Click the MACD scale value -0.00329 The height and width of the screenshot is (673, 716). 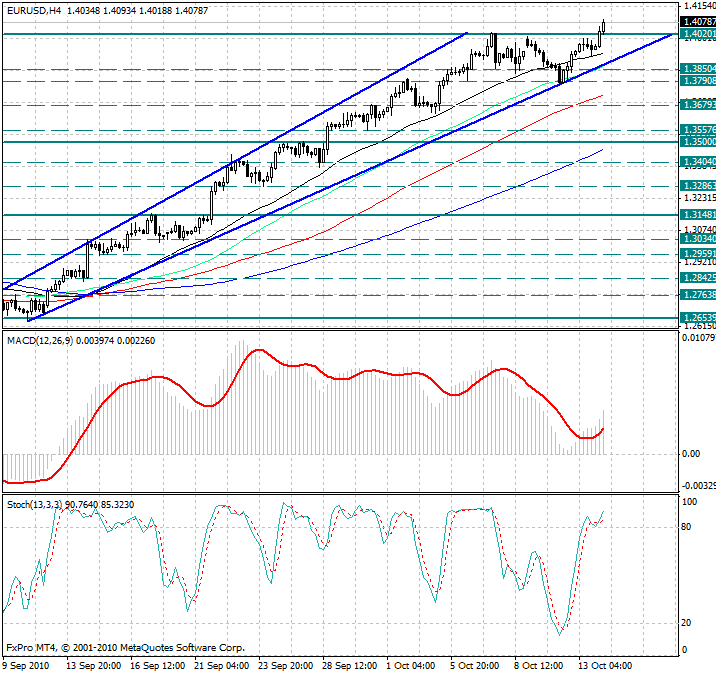pyautogui.click(x=699, y=485)
